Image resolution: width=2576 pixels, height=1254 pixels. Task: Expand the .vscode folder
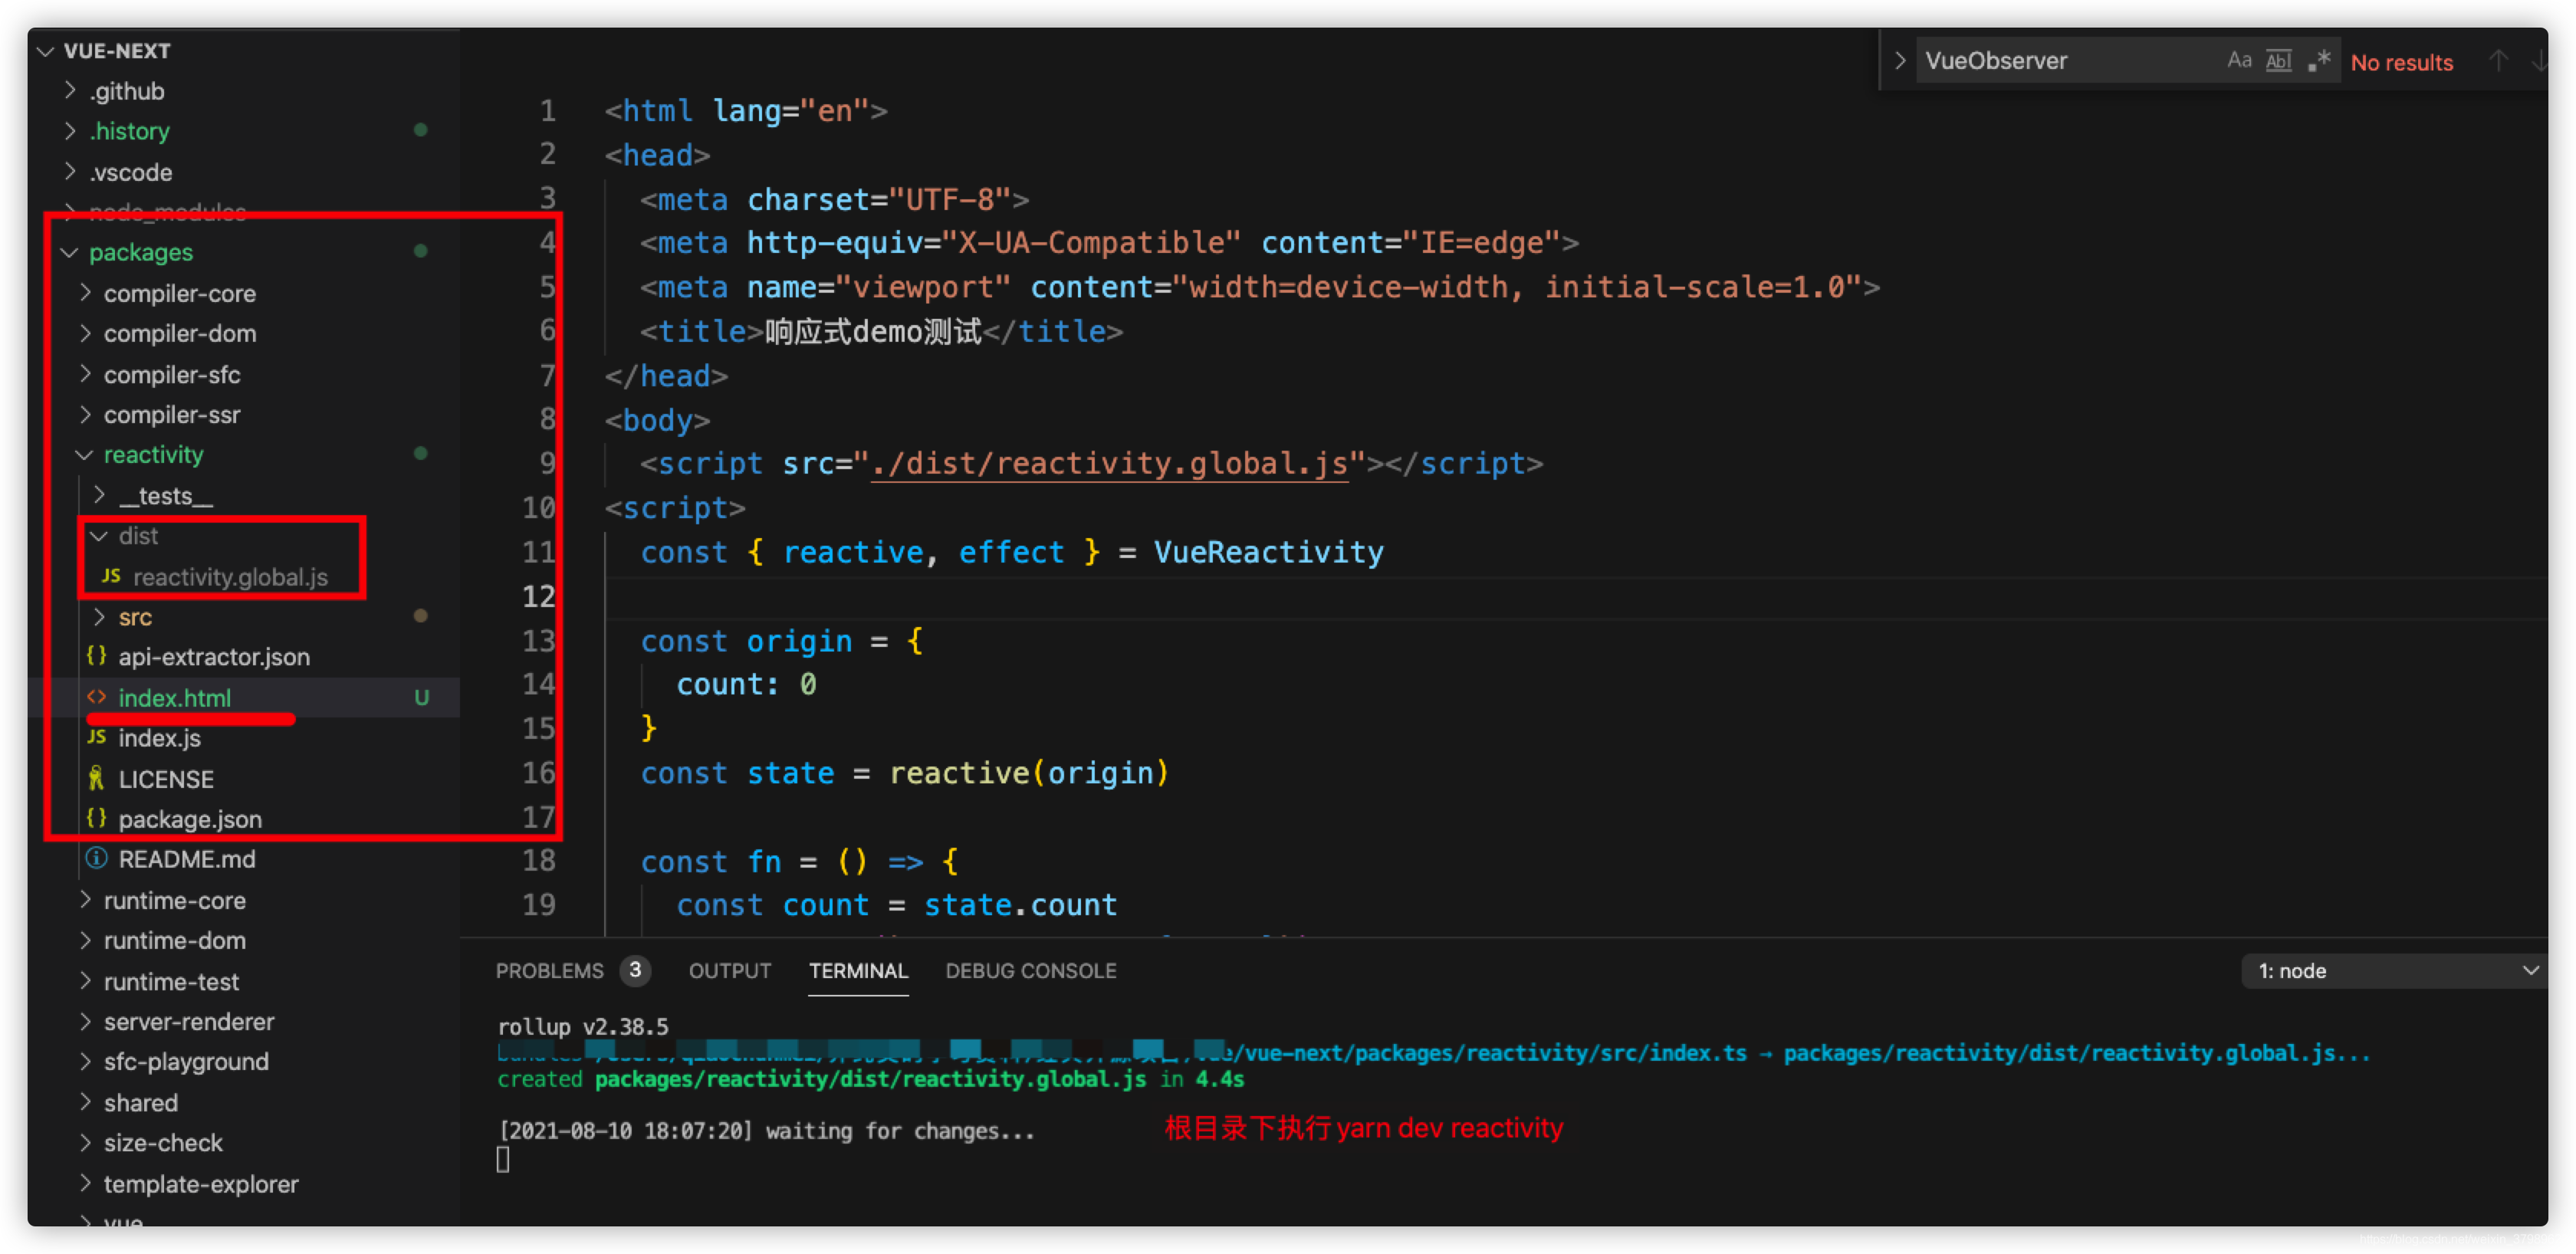click(x=70, y=171)
